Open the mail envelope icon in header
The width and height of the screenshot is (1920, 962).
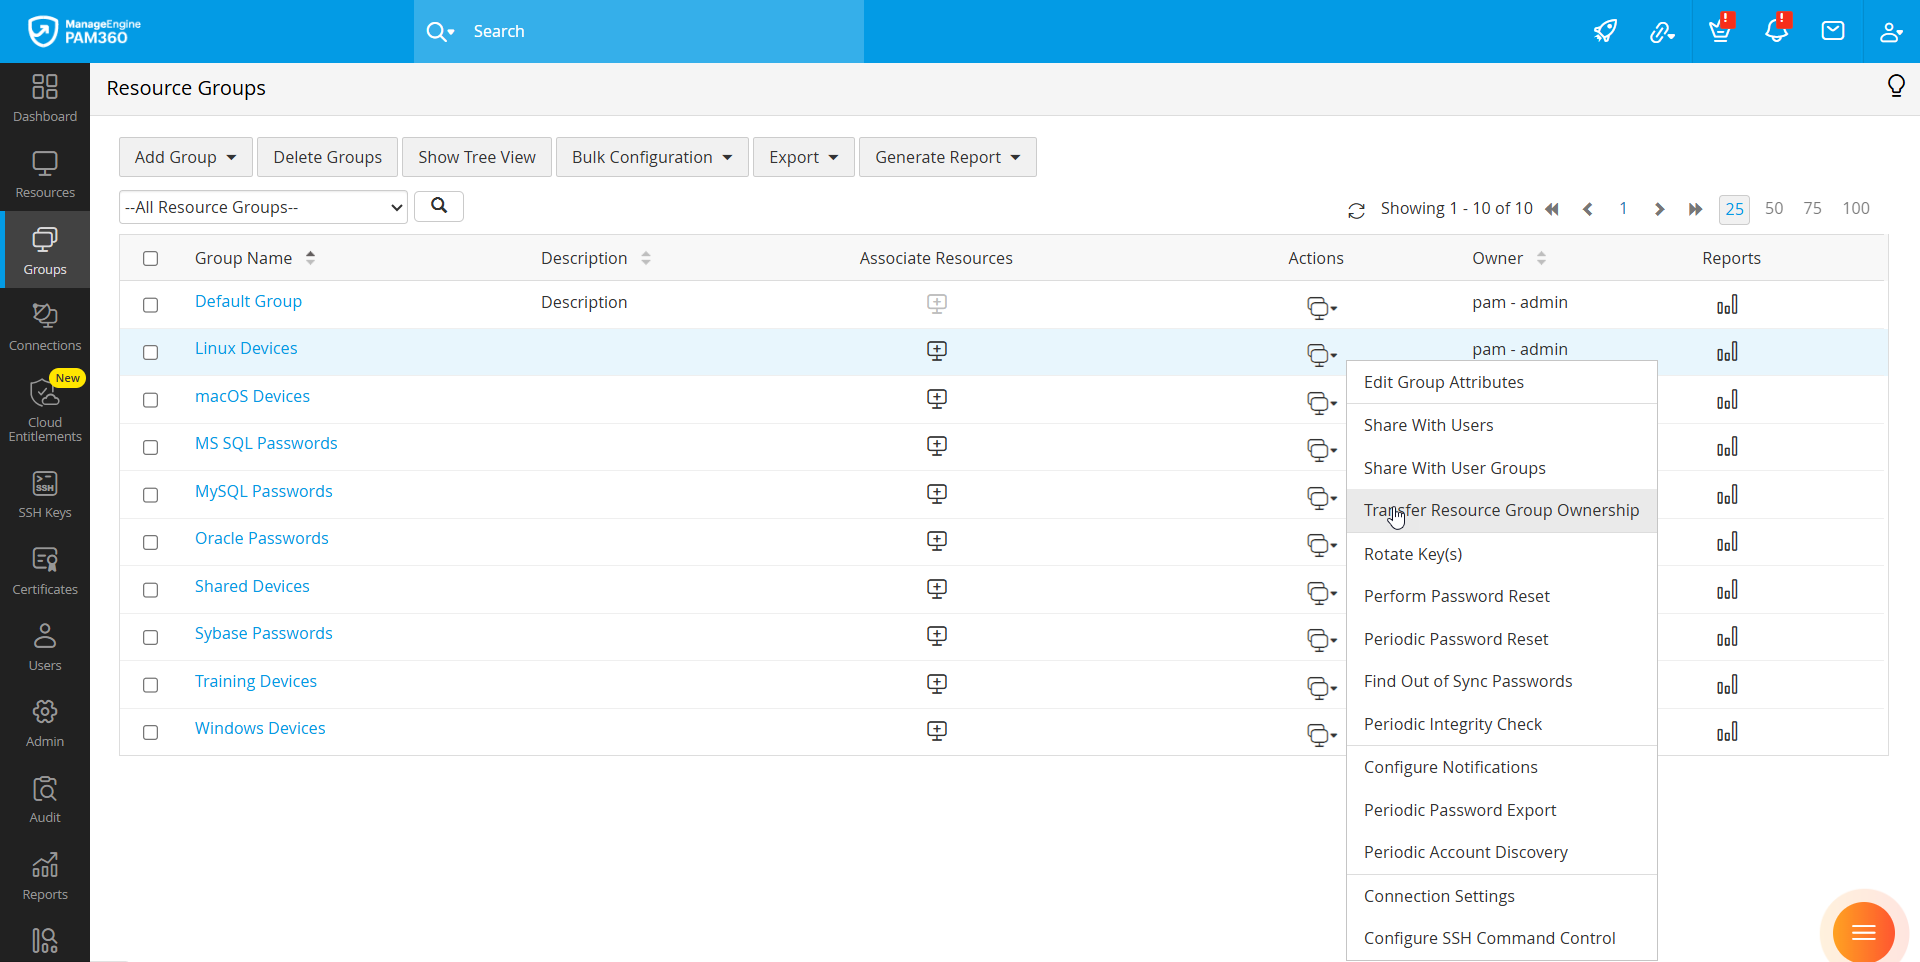tap(1832, 31)
